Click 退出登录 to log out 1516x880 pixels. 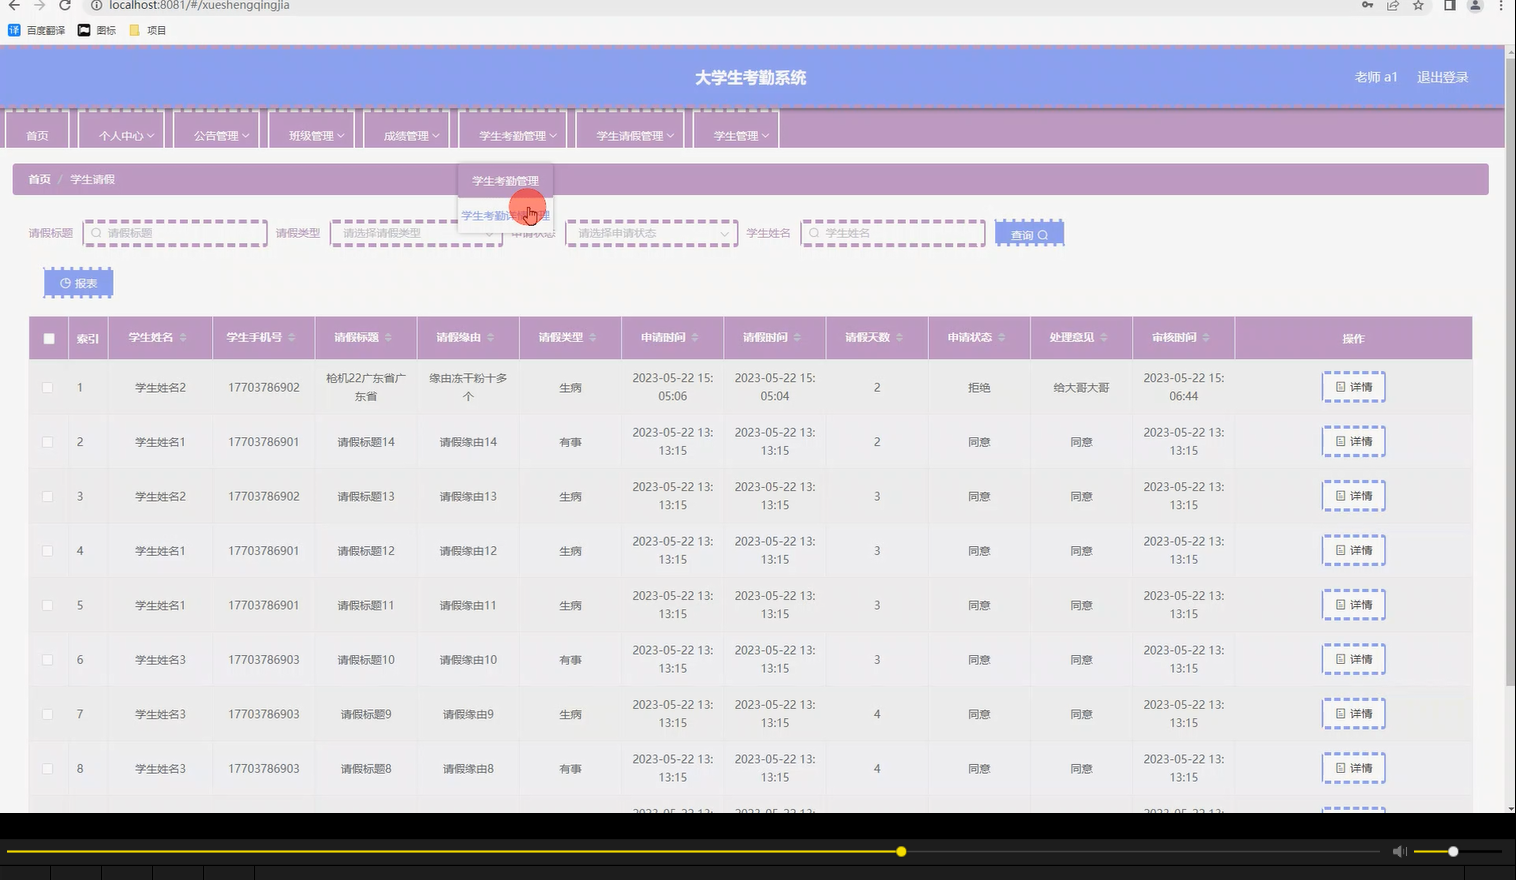1442,77
